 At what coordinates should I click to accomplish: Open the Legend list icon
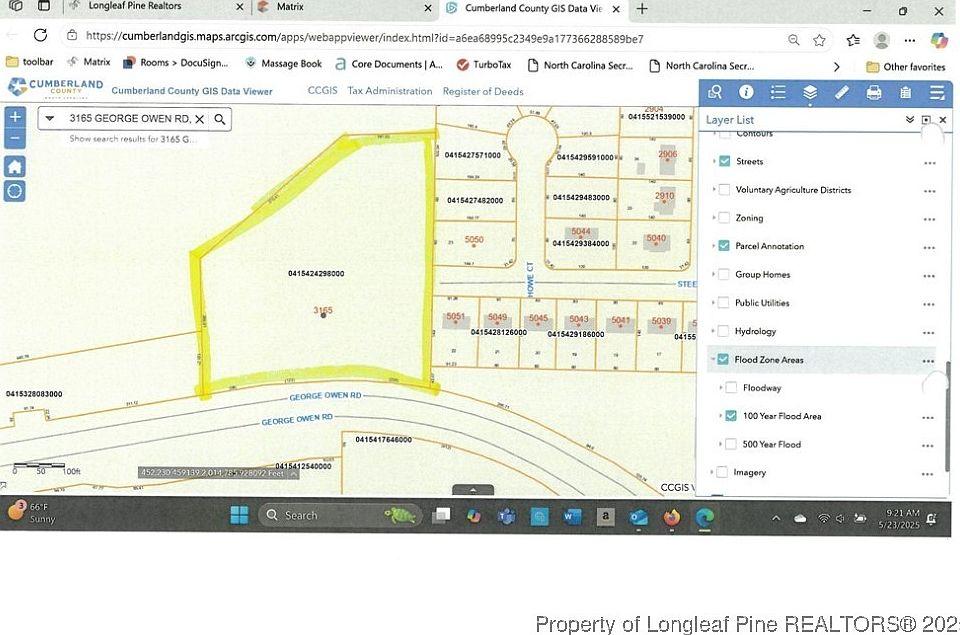point(778,92)
